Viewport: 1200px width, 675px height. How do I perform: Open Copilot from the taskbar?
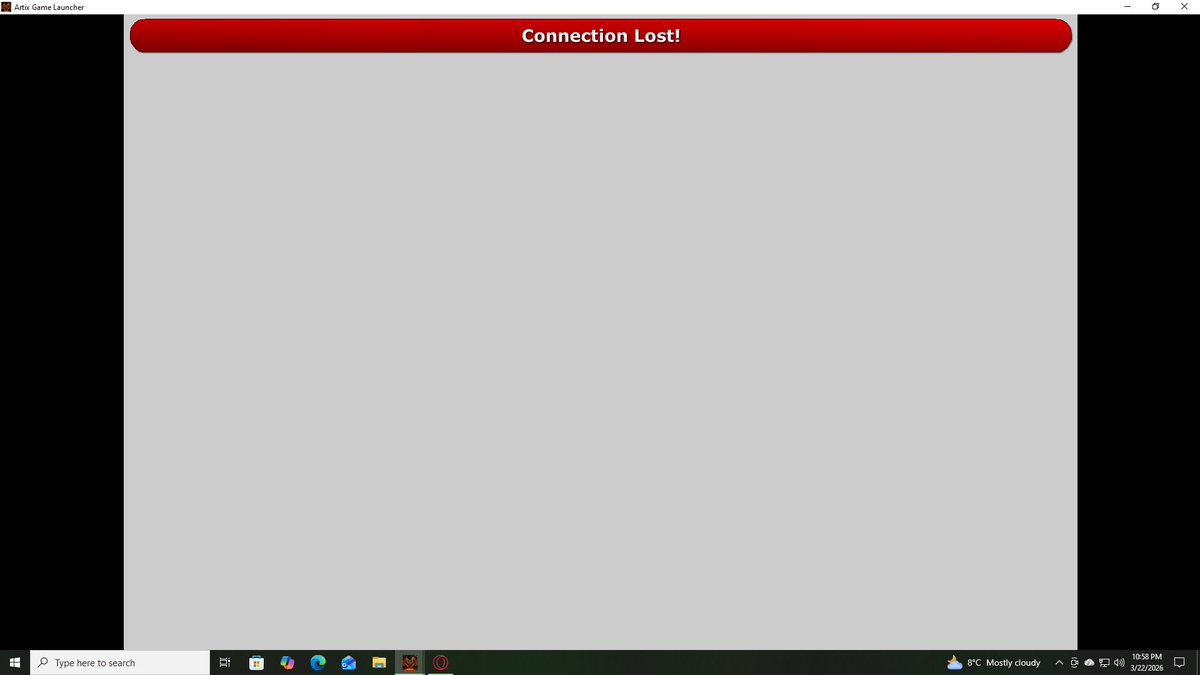pos(287,662)
